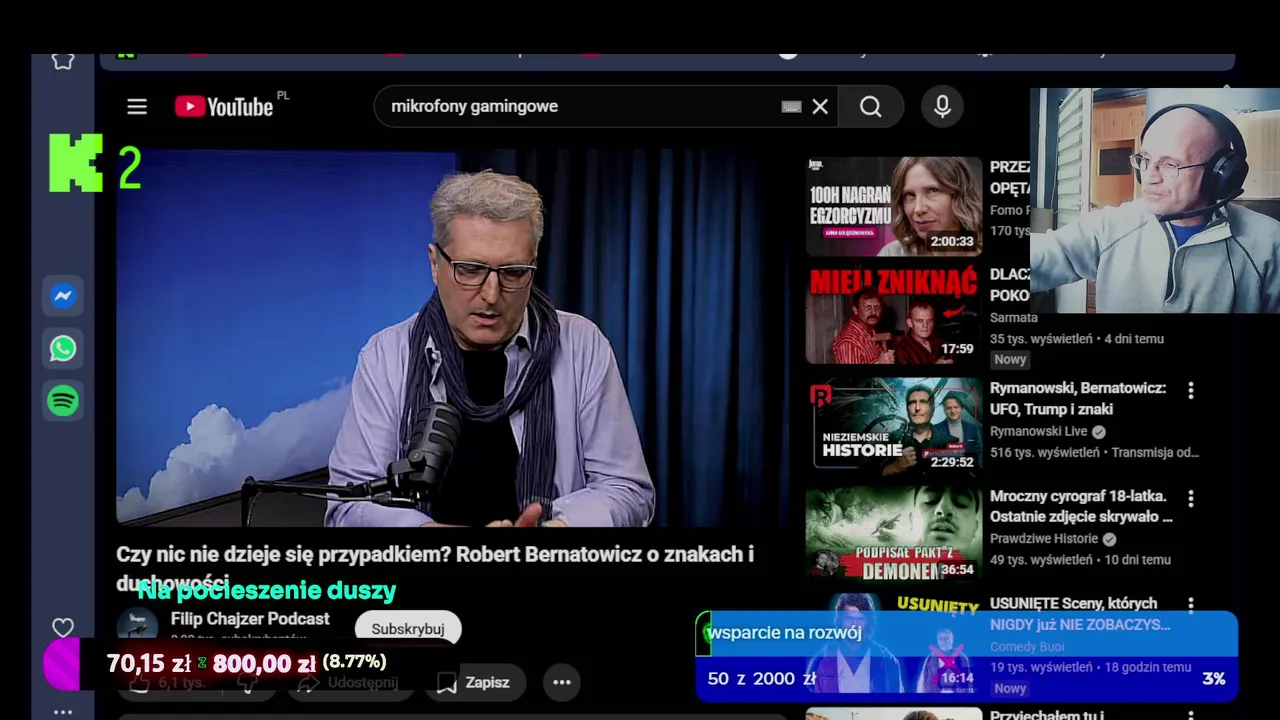Open the Nieziemskie Historie video thumbnail
The image size is (1280, 720).
[x=894, y=424]
